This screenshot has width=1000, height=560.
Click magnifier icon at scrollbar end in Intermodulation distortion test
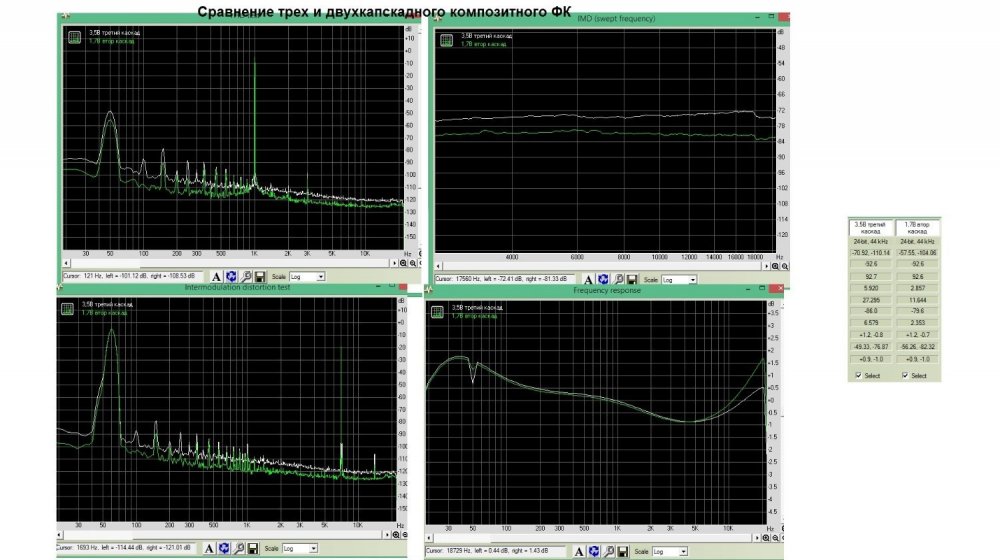[x=396, y=534]
